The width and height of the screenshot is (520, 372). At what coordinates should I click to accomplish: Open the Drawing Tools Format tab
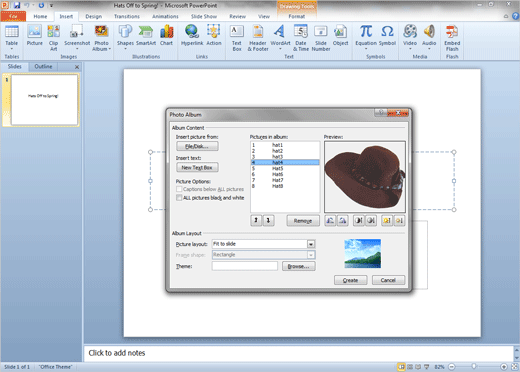[x=297, y=16]
